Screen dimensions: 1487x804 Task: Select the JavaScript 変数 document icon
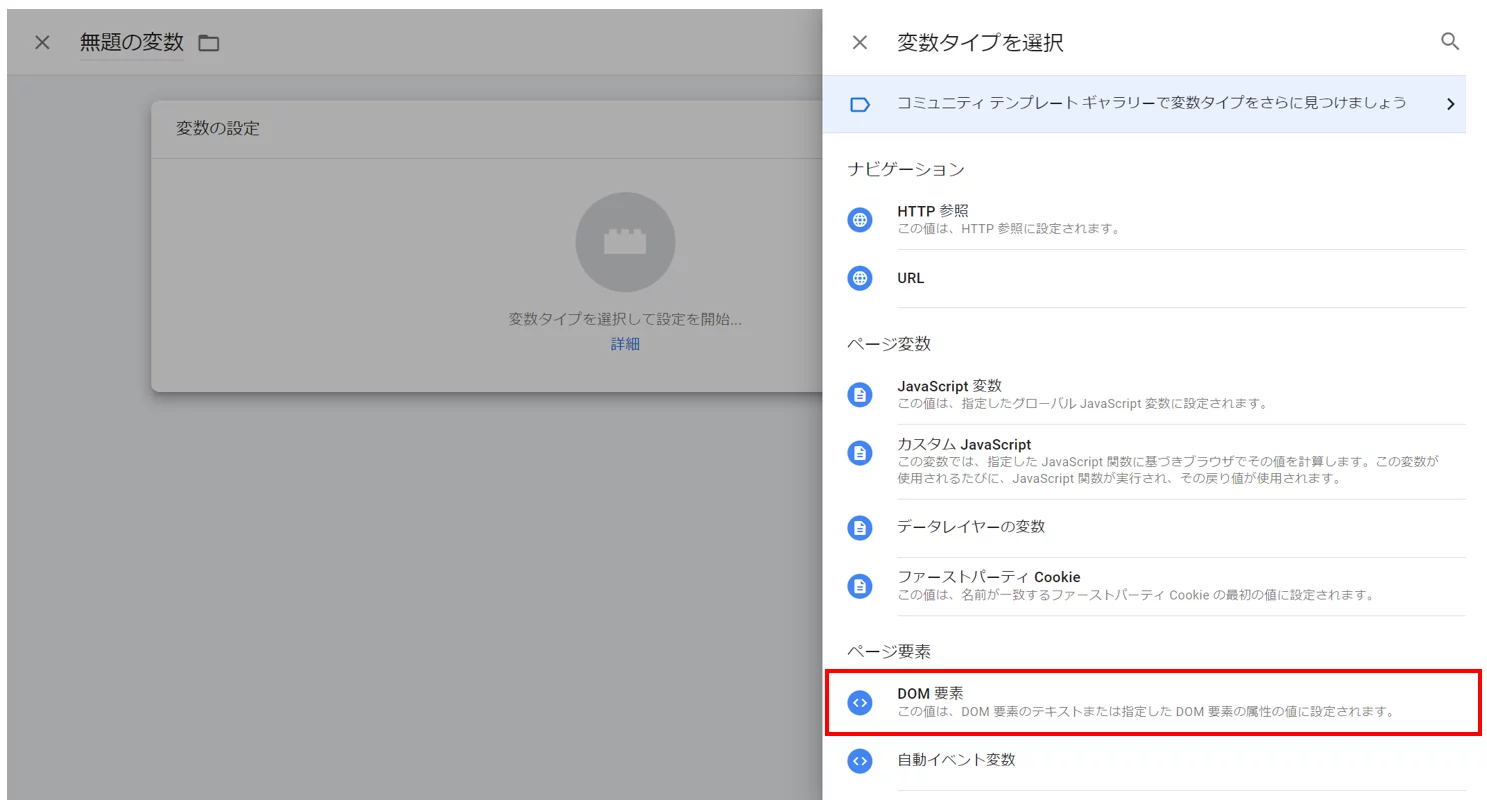860,394
